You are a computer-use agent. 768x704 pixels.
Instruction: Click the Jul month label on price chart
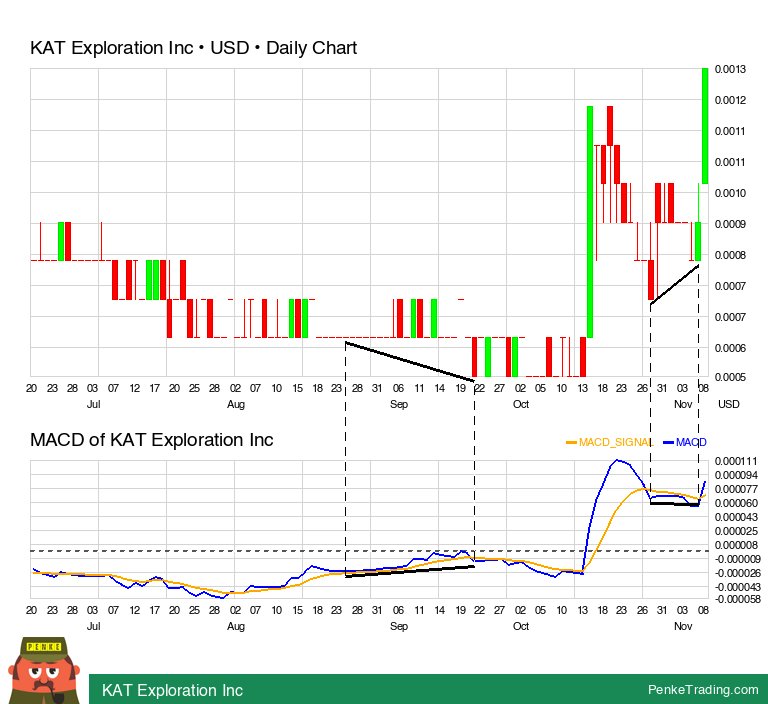tap(93, 404)
